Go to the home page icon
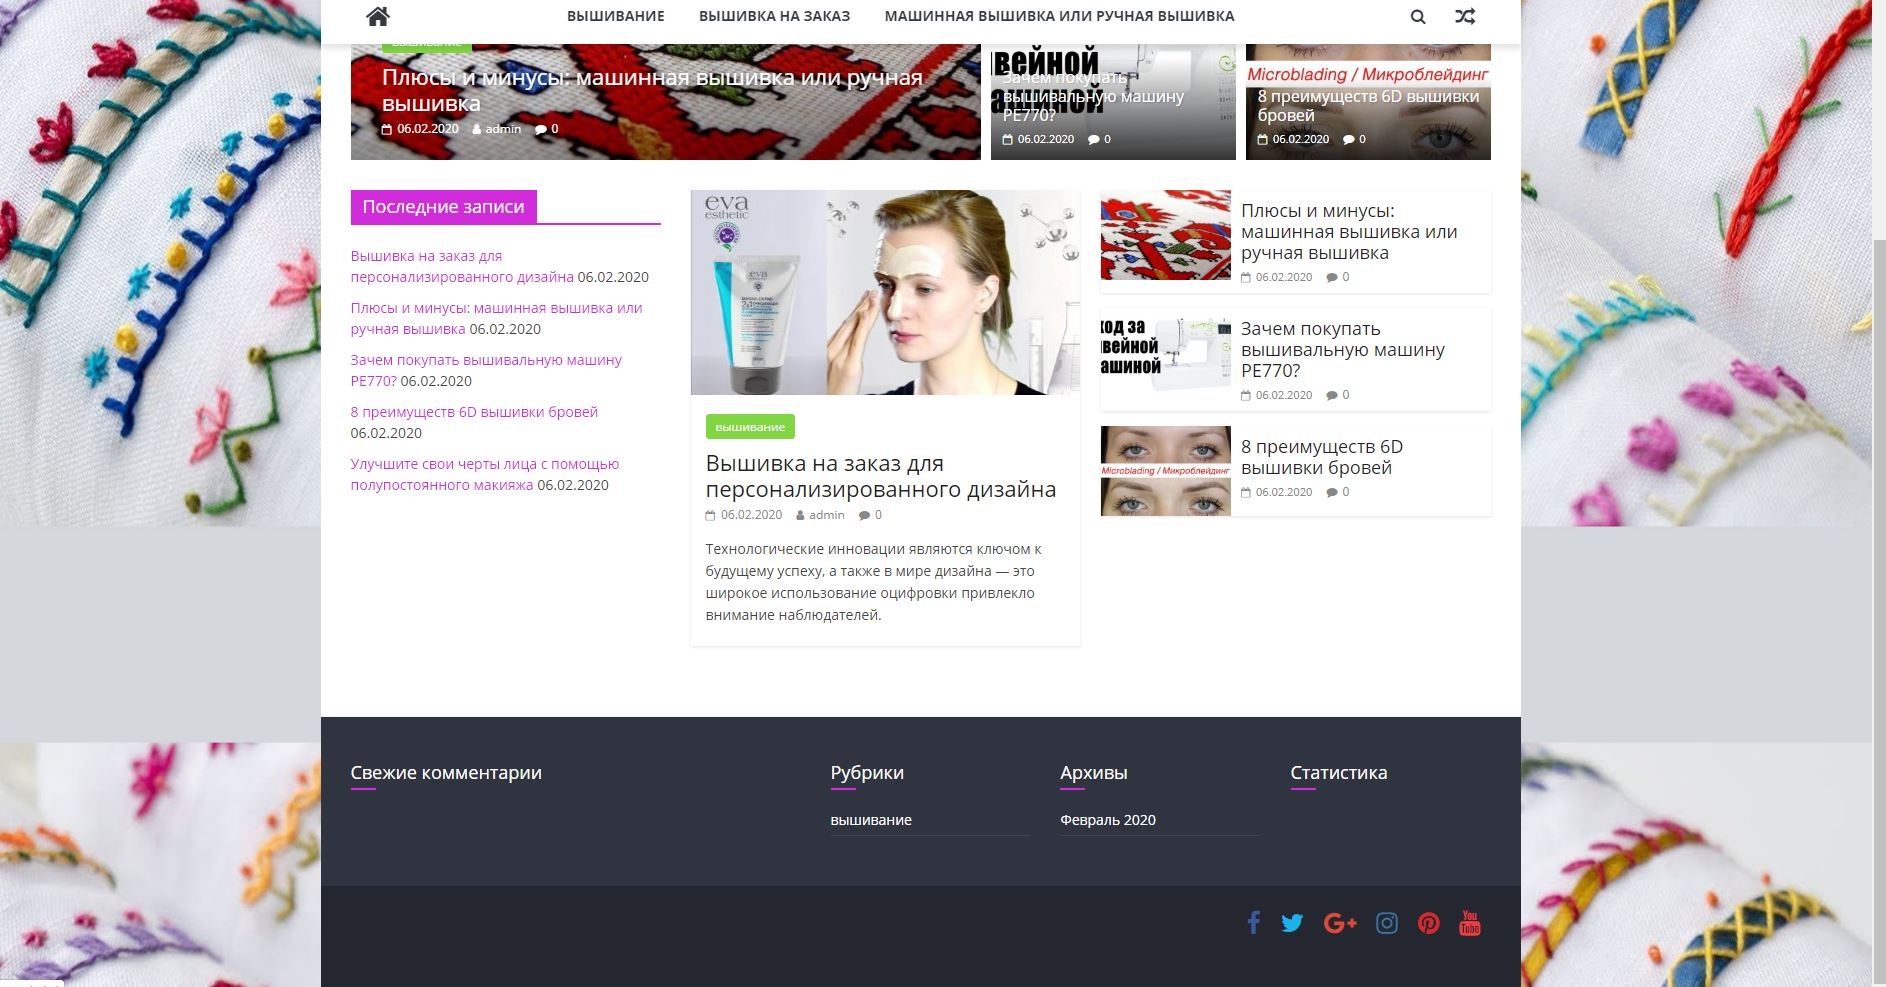The width and height of the screenshot is (1886, 987). coord(377,16)
